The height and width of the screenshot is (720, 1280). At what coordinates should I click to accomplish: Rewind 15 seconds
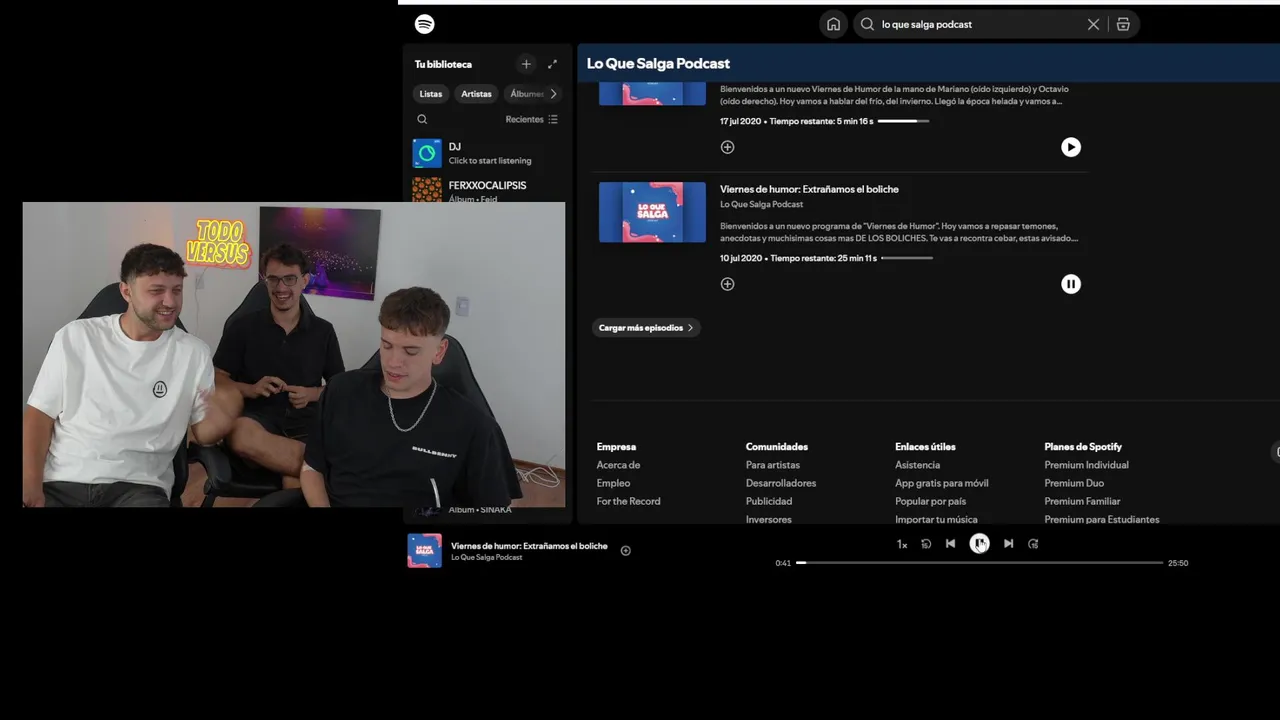click(926, 544)
